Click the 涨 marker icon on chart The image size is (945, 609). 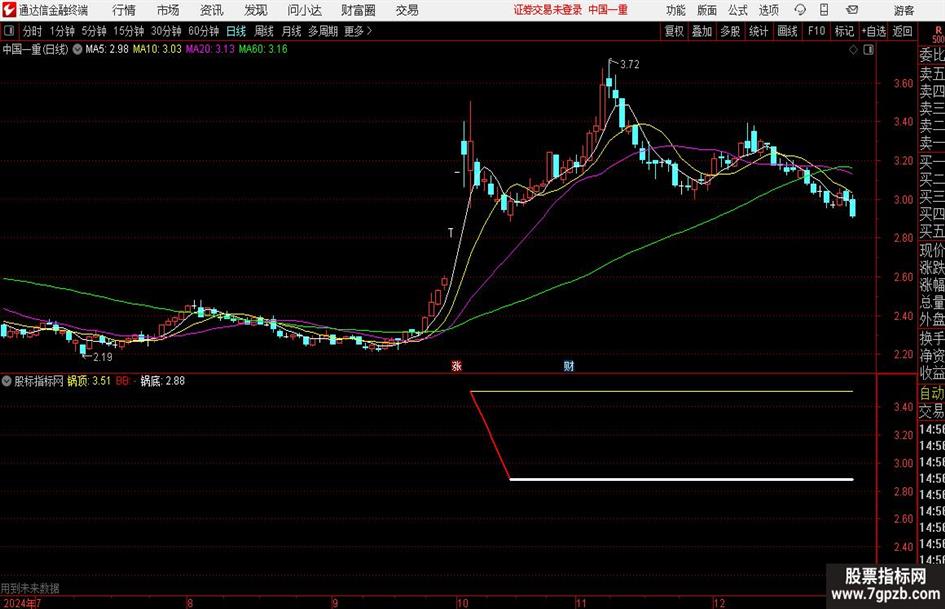[x=457, y=365]
